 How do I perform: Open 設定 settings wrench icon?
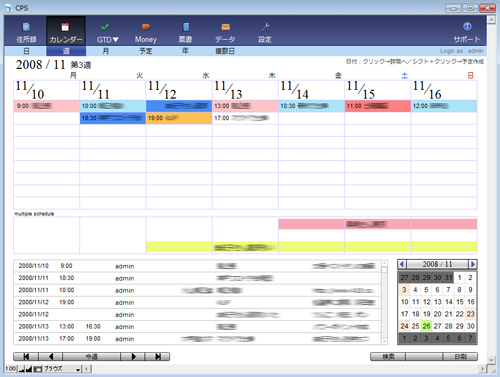(265, 27)
